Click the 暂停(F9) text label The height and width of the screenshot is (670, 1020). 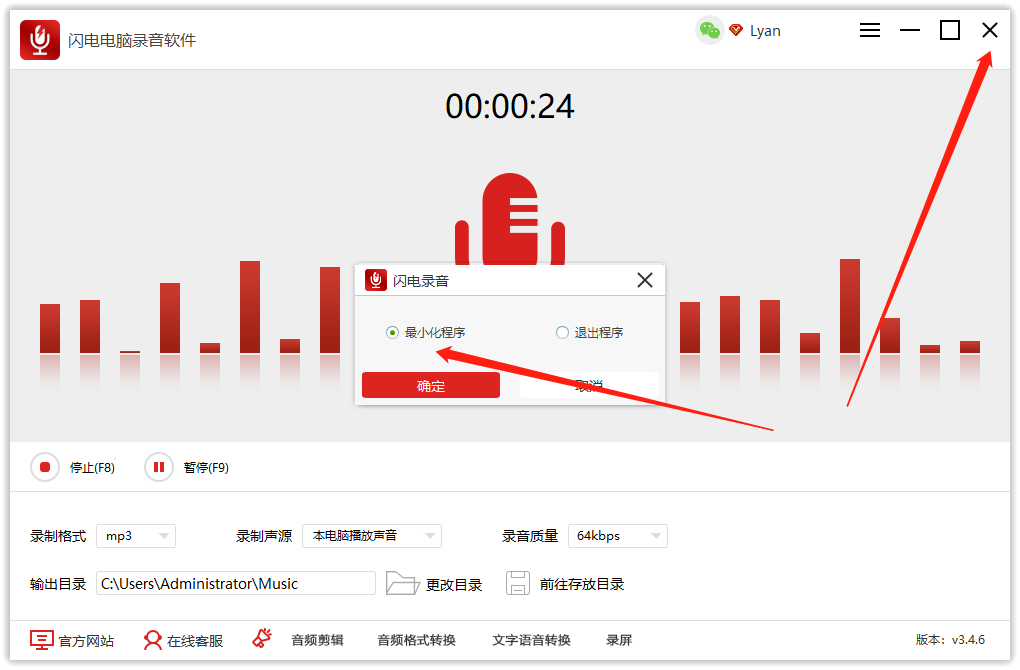click(206, 468)
